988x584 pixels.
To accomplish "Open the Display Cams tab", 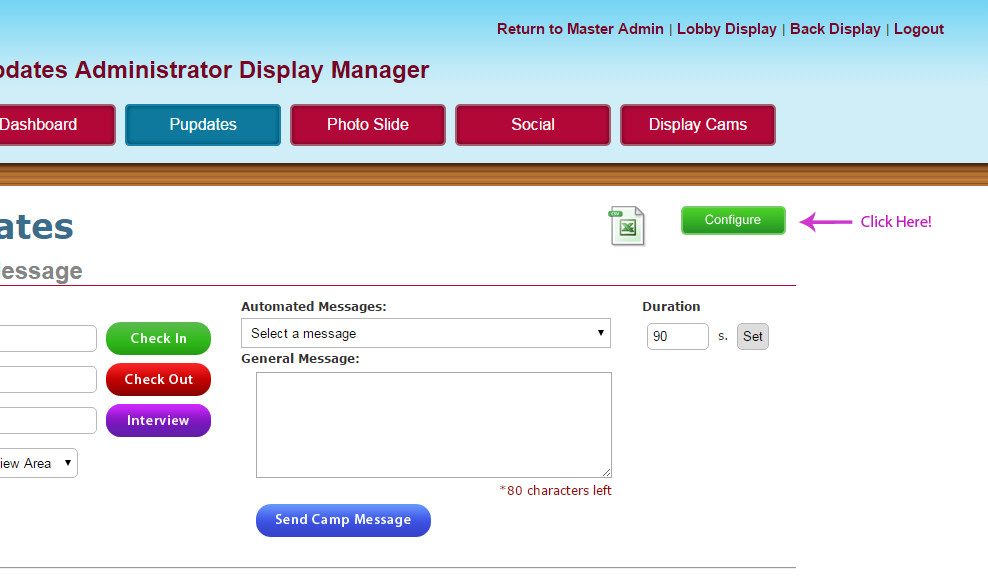I will pos(698,125).
